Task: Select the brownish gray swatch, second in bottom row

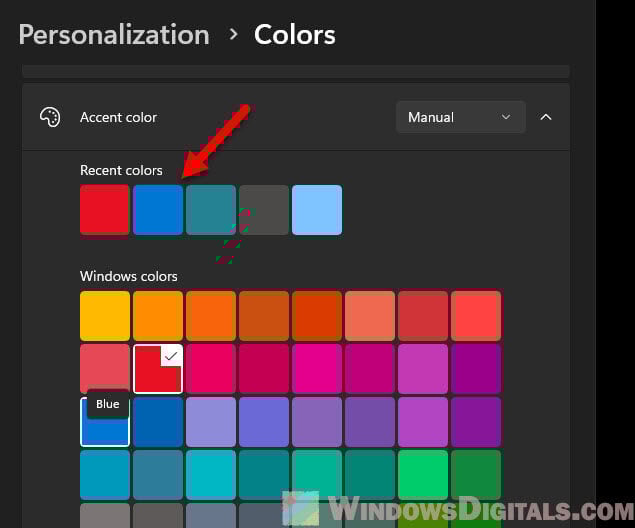Action: 158,515
